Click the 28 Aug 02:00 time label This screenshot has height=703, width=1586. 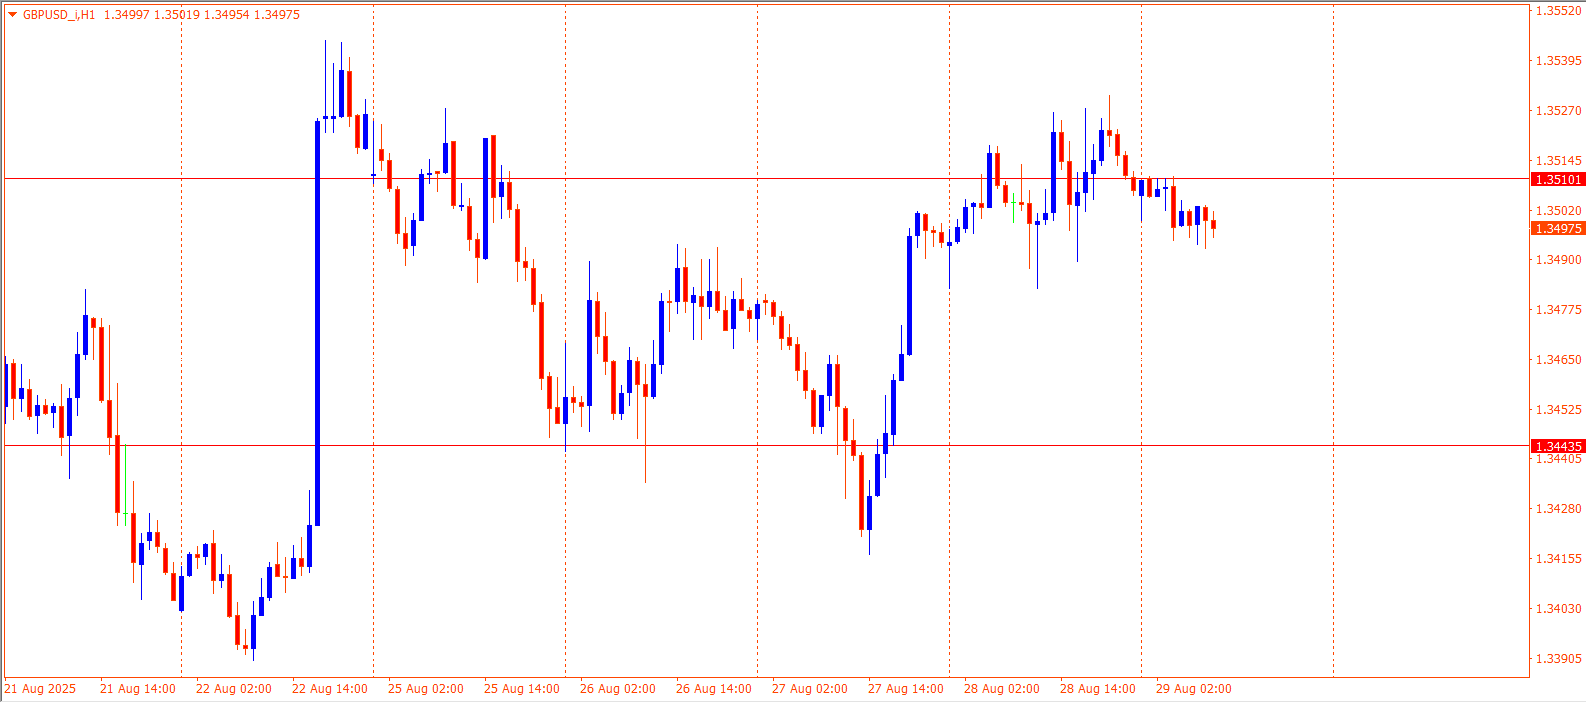pyautogui.click(x=1002, y=689)
